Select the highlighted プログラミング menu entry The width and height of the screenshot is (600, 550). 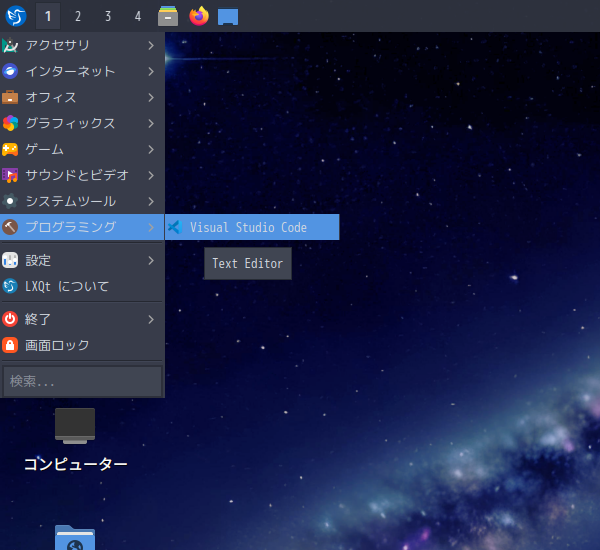click(x=82, y=227)
